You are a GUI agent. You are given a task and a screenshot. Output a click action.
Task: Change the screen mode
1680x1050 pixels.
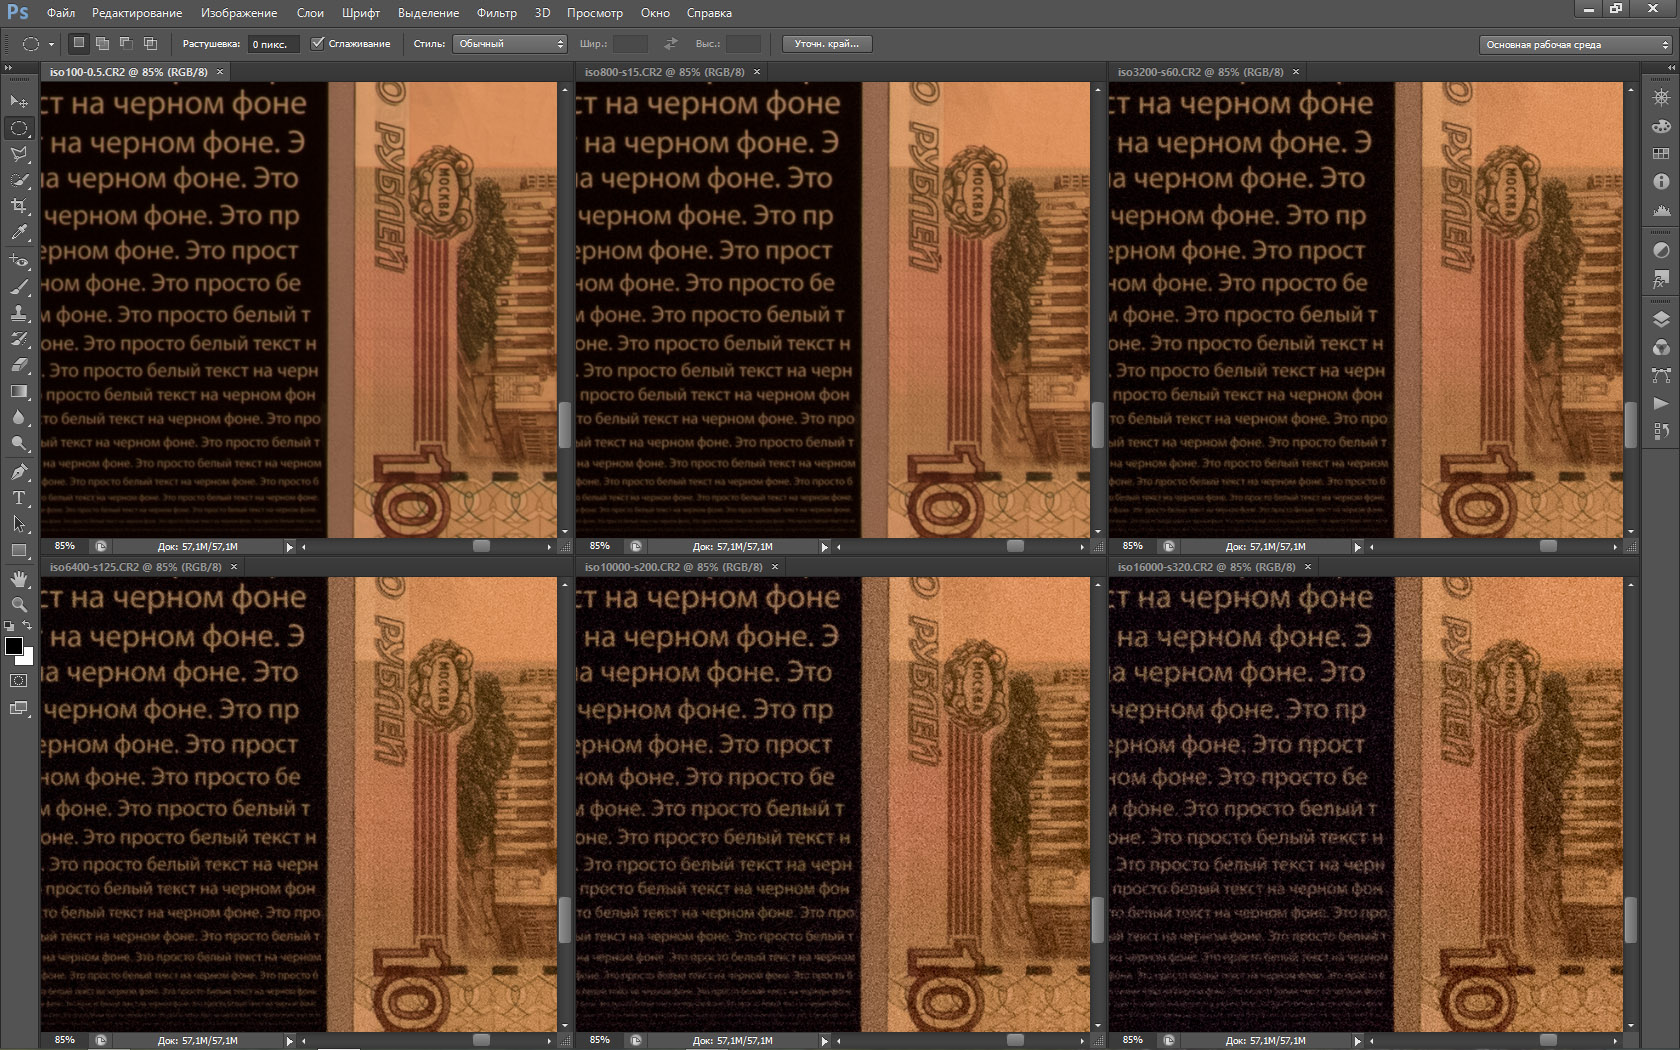point(18,708)
